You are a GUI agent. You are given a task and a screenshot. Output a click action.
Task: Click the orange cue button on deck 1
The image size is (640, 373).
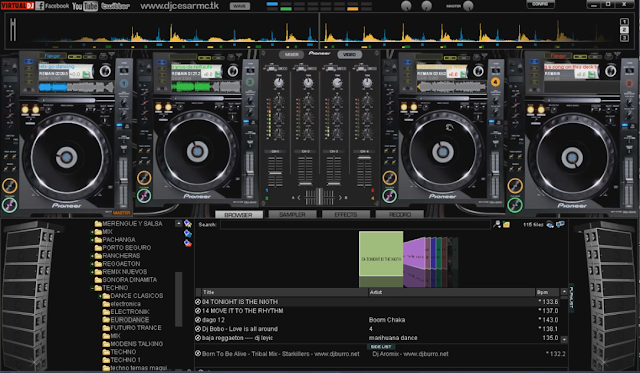click(x=9, y=186)
